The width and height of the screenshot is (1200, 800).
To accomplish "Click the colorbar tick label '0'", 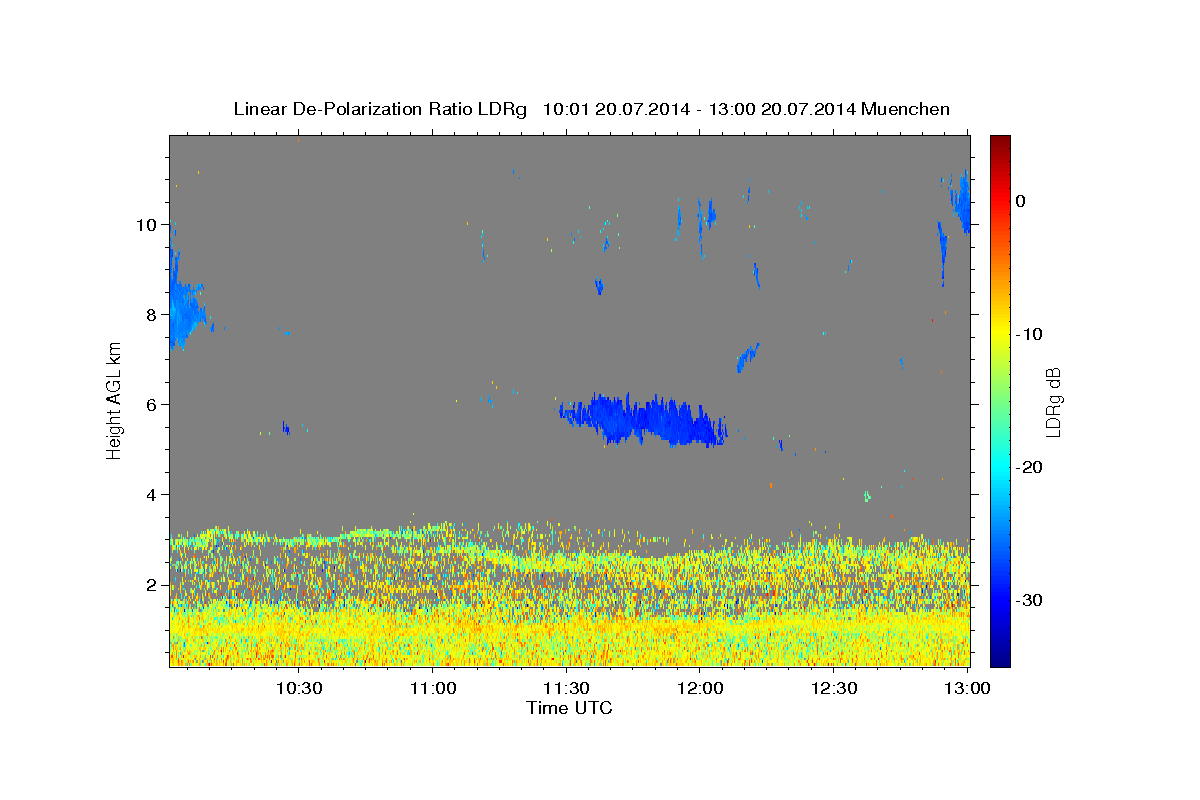I will pyautogui.click(x=1021, y=201).
